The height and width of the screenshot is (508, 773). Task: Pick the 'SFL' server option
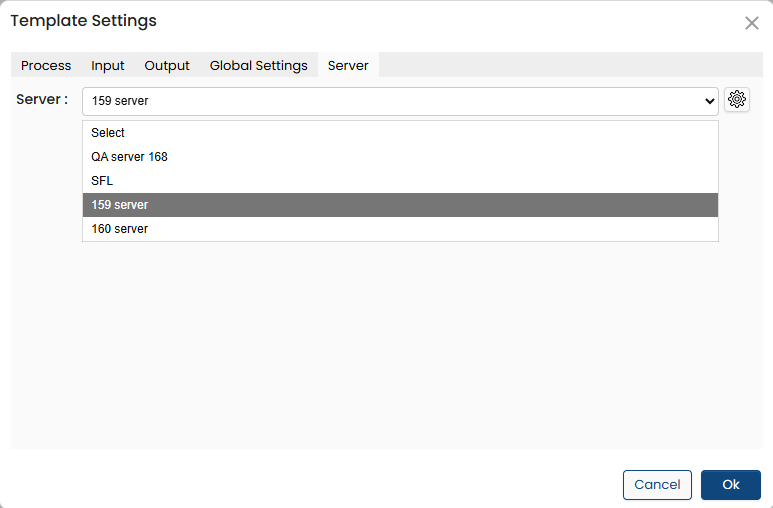pos(102,181)
